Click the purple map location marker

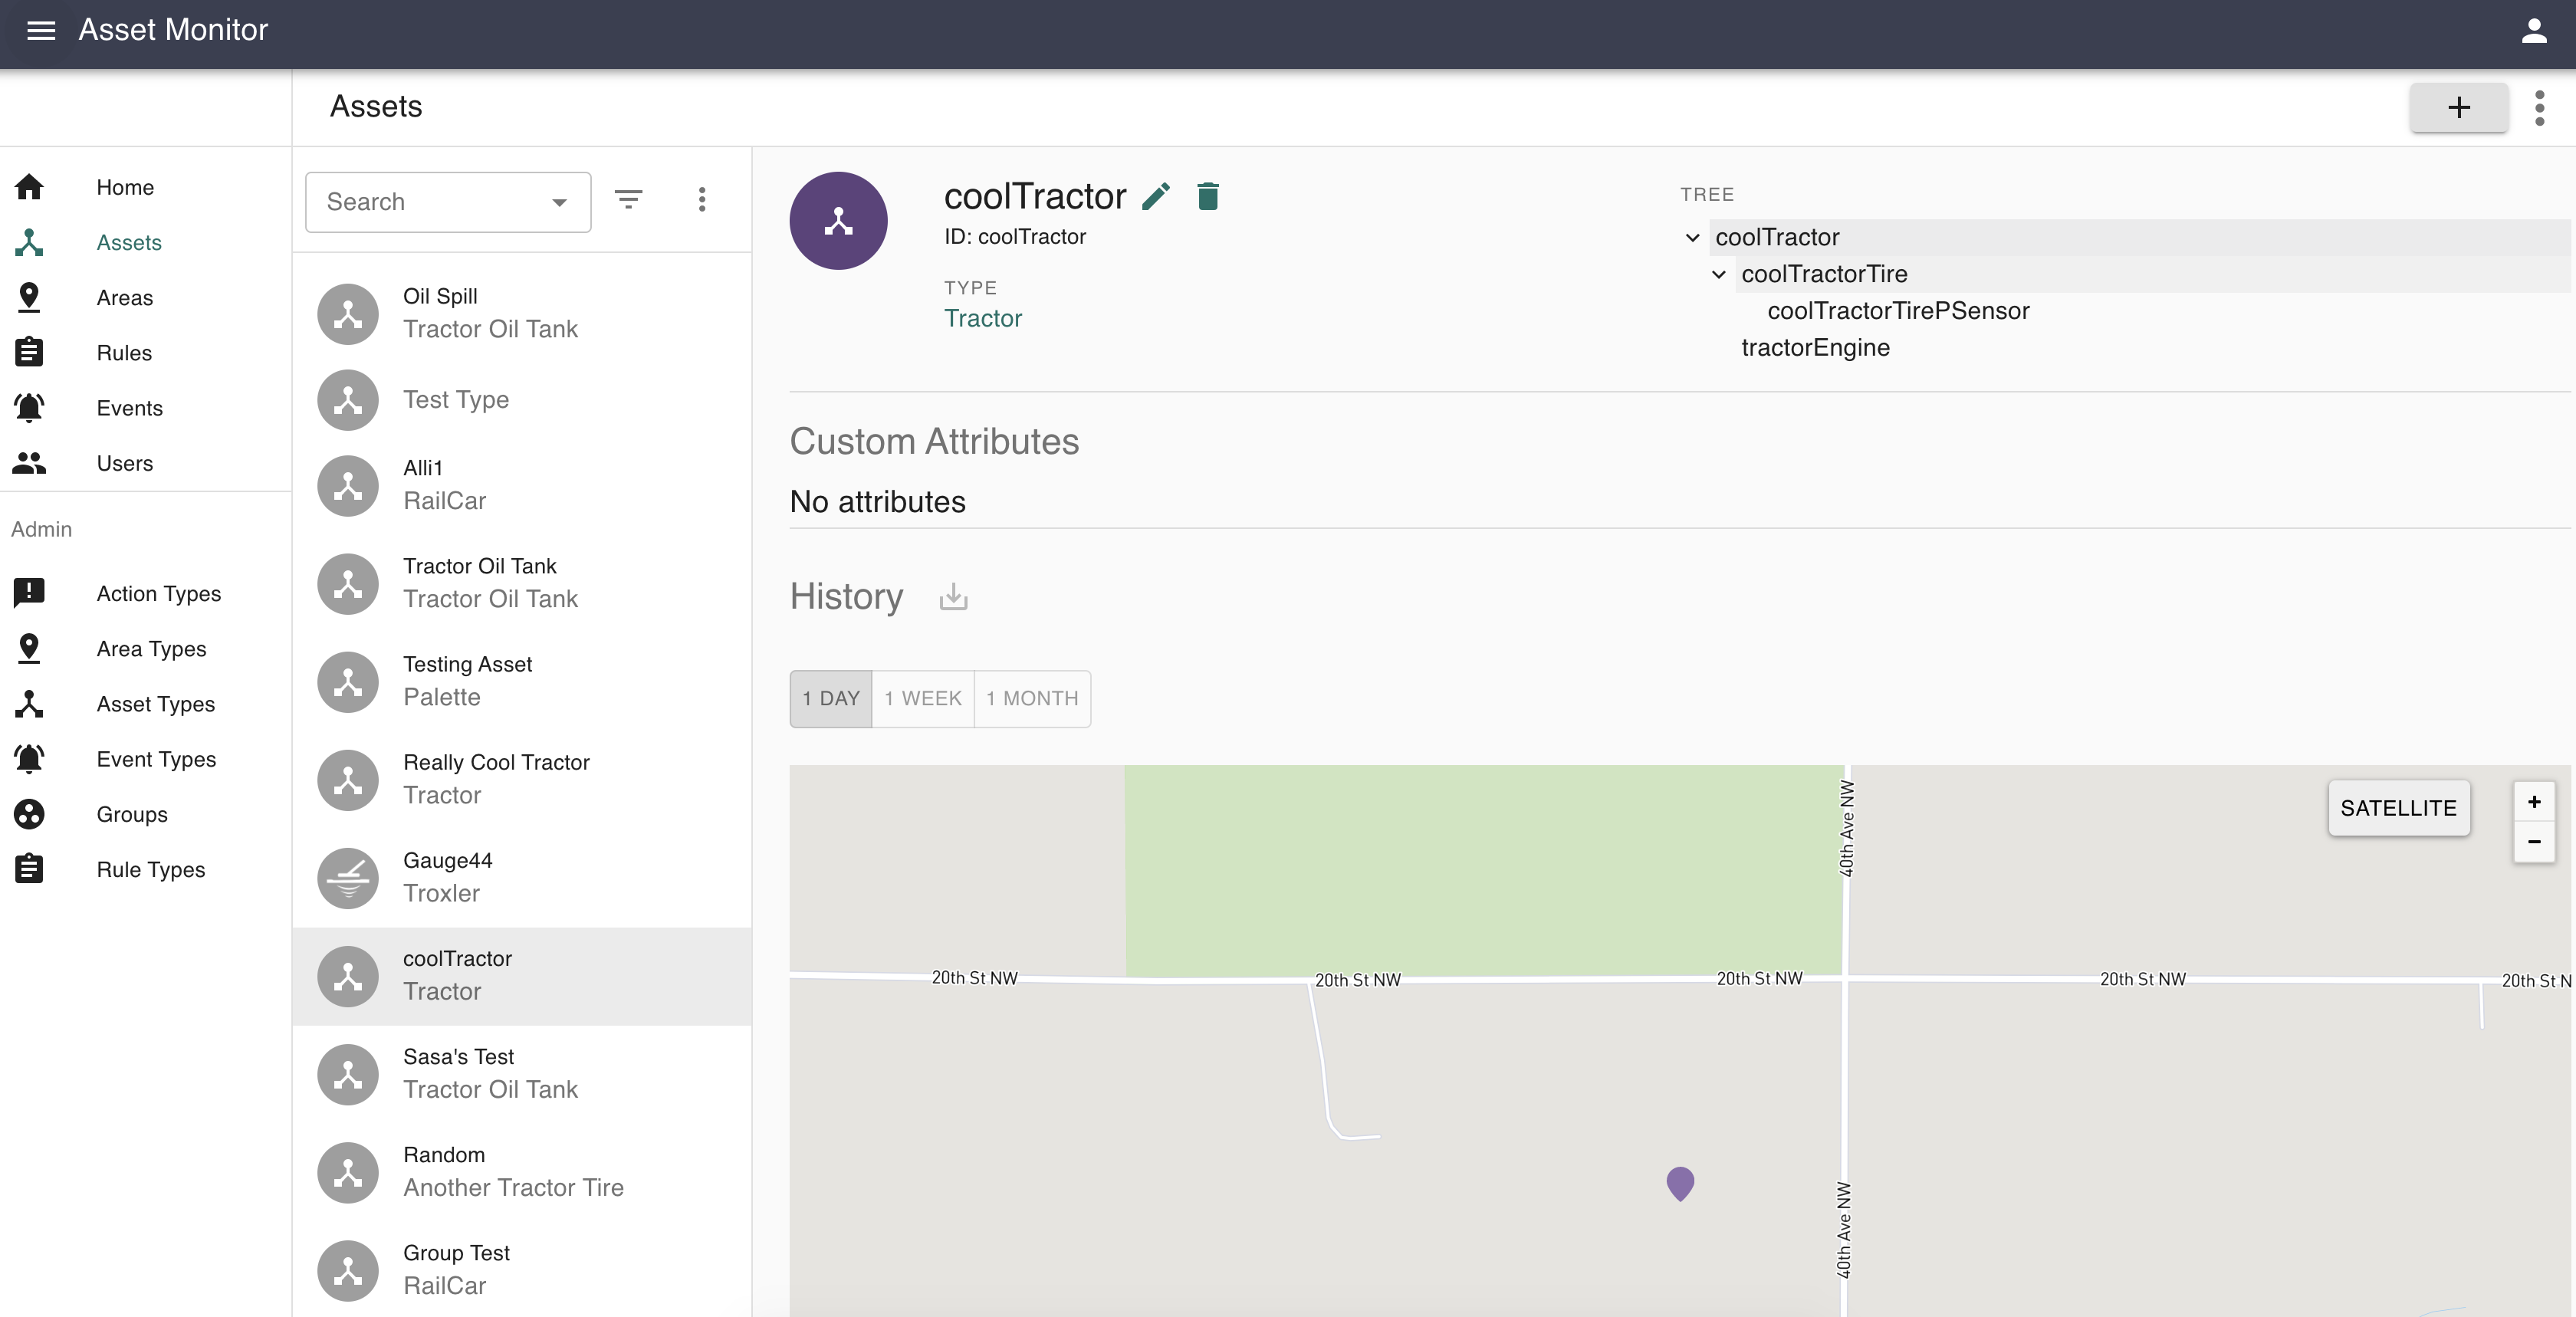pyautogui.click(x=1680, y=1183)
